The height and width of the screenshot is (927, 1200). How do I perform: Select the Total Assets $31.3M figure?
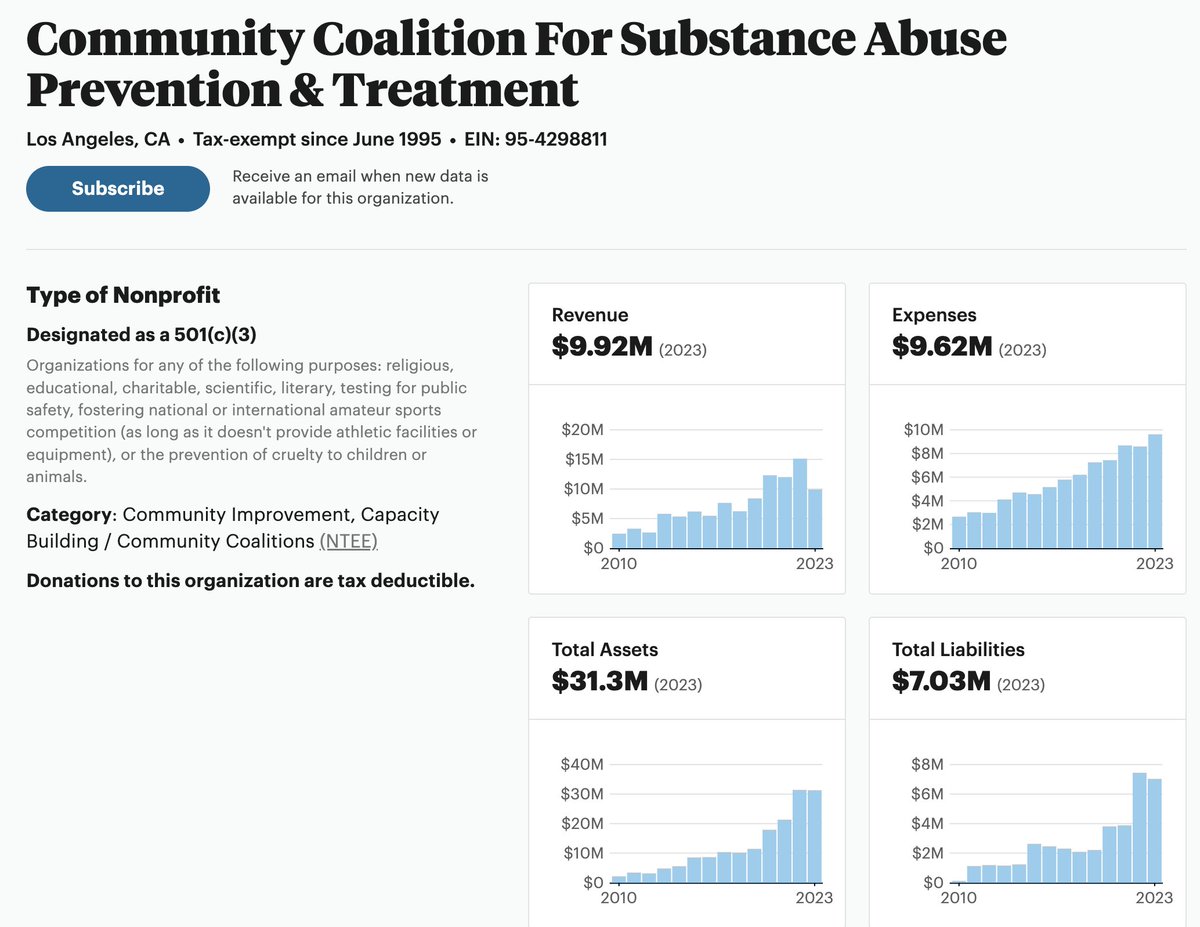pos(600,681)
